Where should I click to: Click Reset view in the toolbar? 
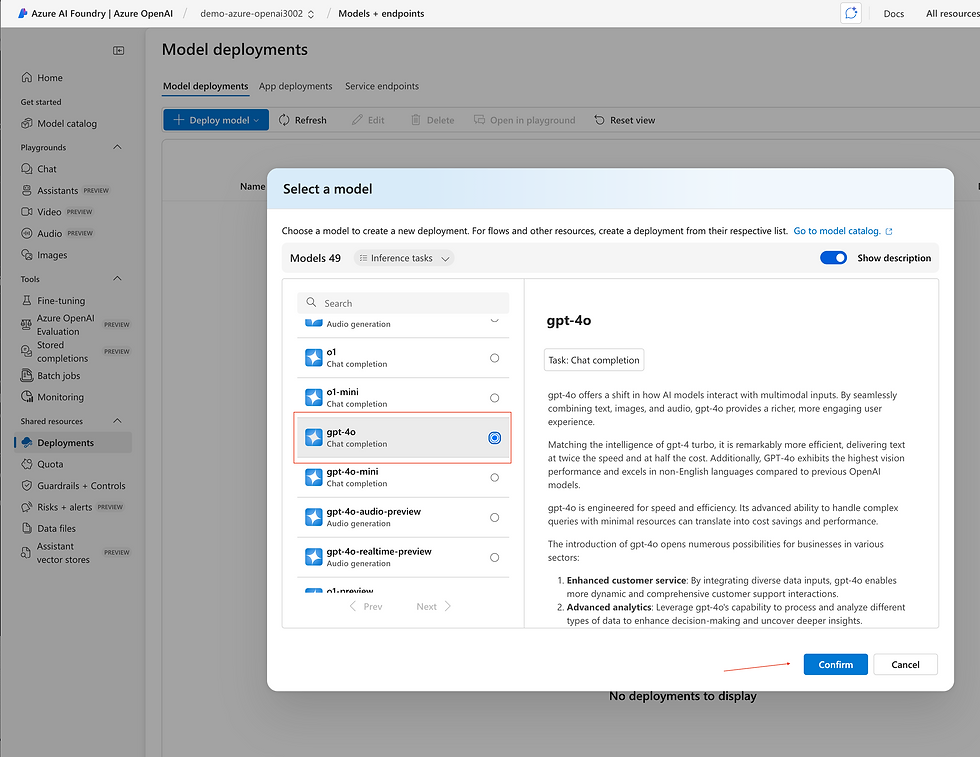tap(624, 120)
